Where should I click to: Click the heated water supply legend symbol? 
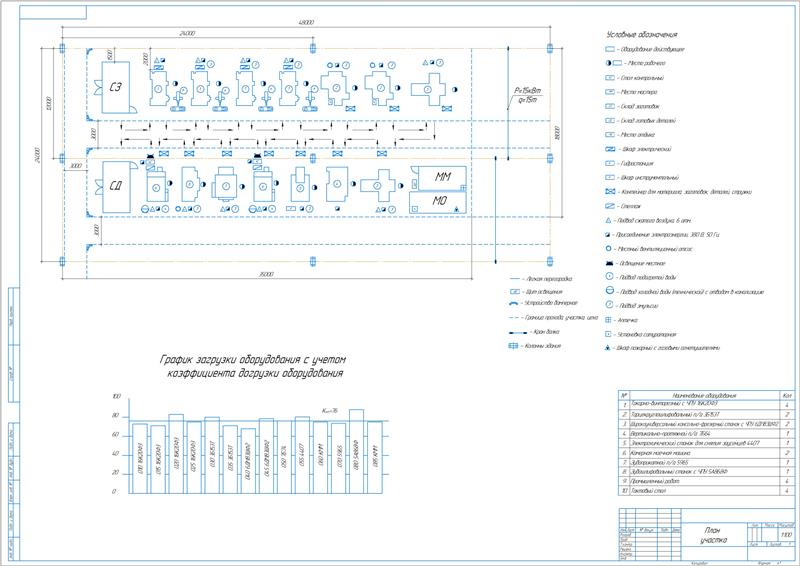[609, 277]
